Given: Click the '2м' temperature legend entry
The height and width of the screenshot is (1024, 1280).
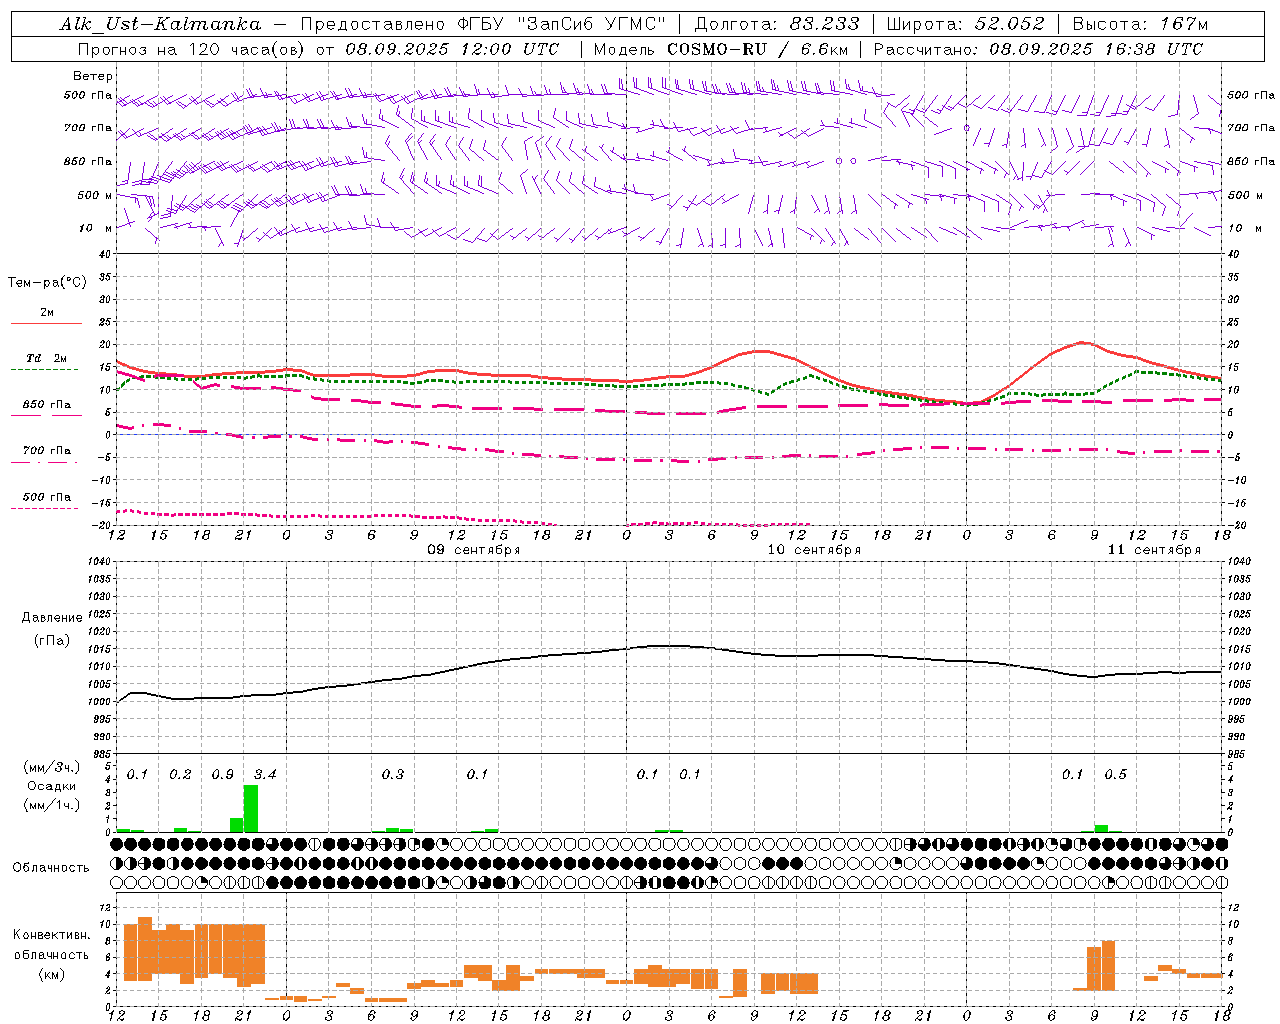Looking at the screenshot, I should click(x=47, y=313).
